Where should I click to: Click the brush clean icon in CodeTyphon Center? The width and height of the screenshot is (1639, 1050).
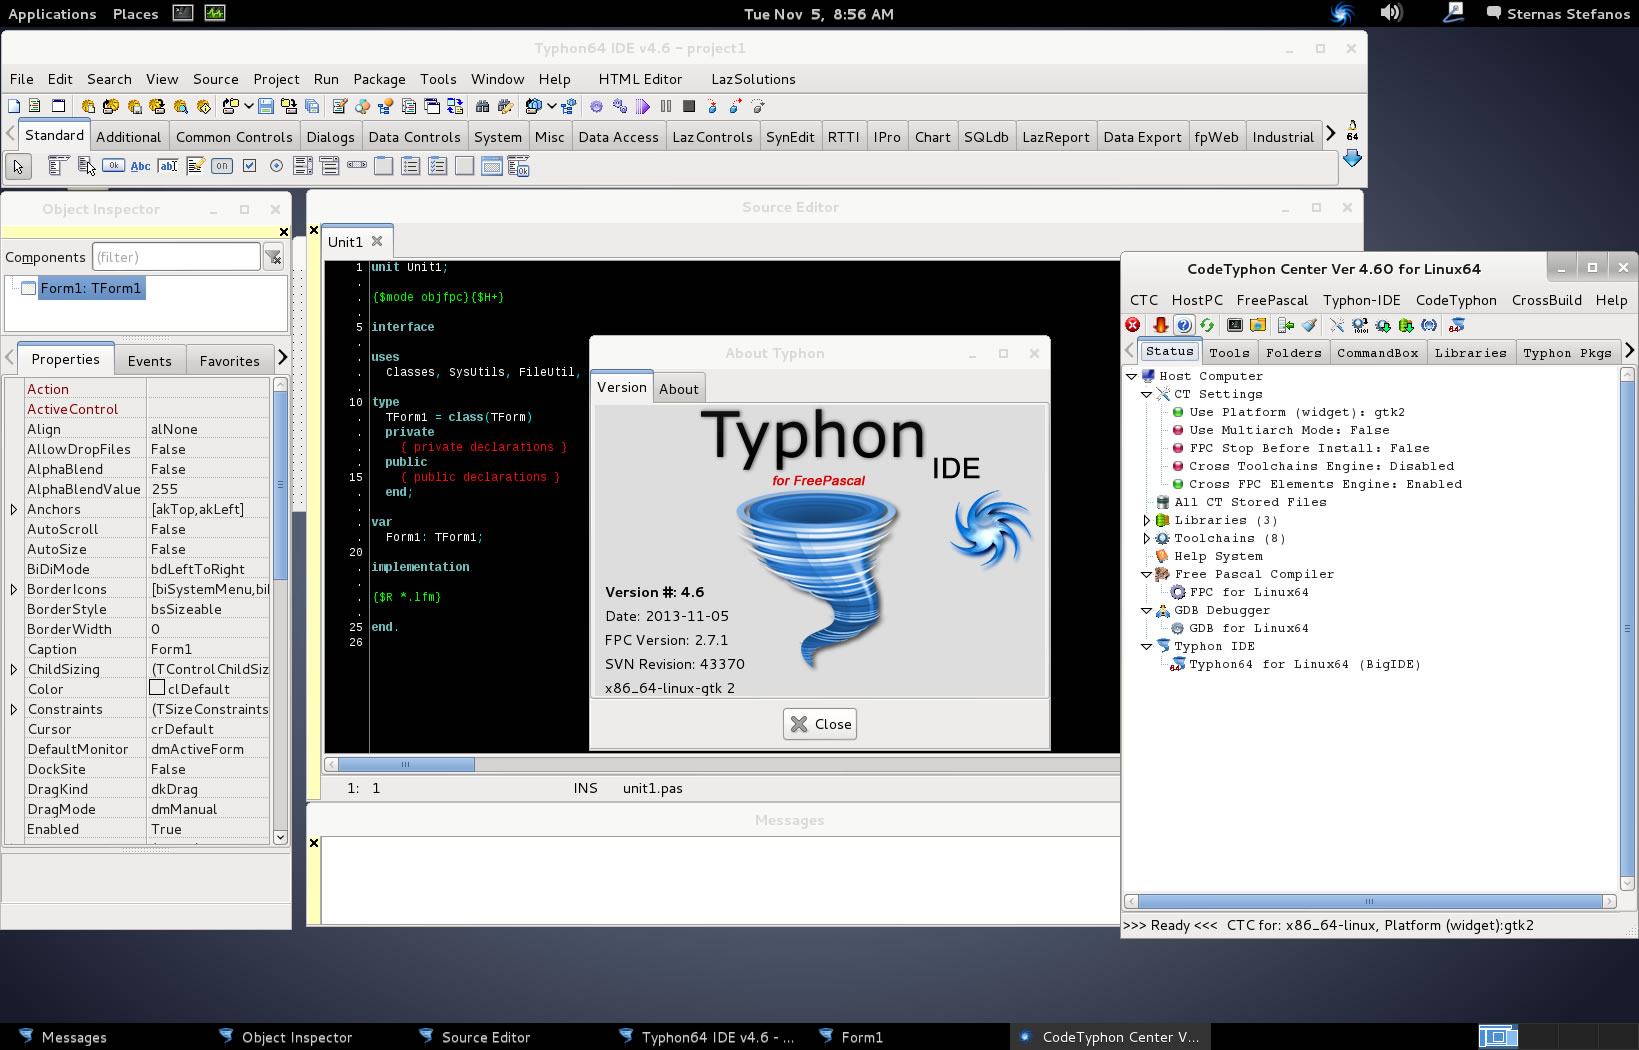pos(1309,325)
